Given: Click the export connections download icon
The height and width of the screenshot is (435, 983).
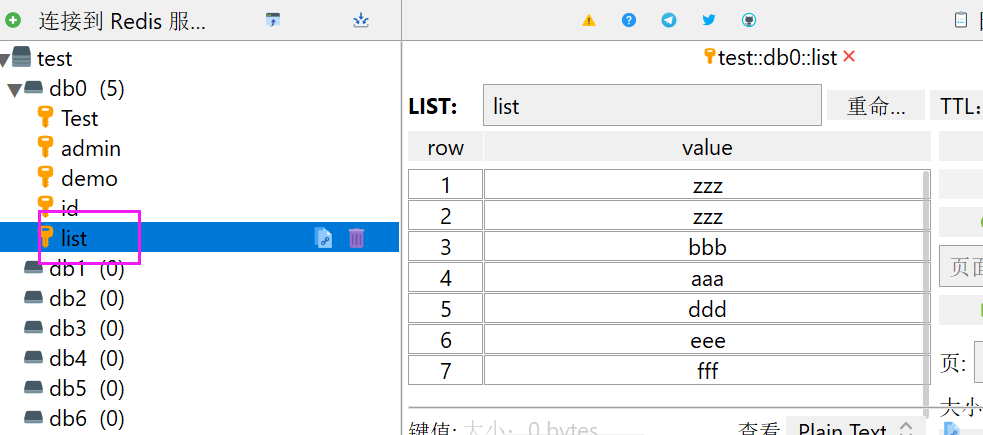Looking at the screenshot, I should (x=361, y=20).
